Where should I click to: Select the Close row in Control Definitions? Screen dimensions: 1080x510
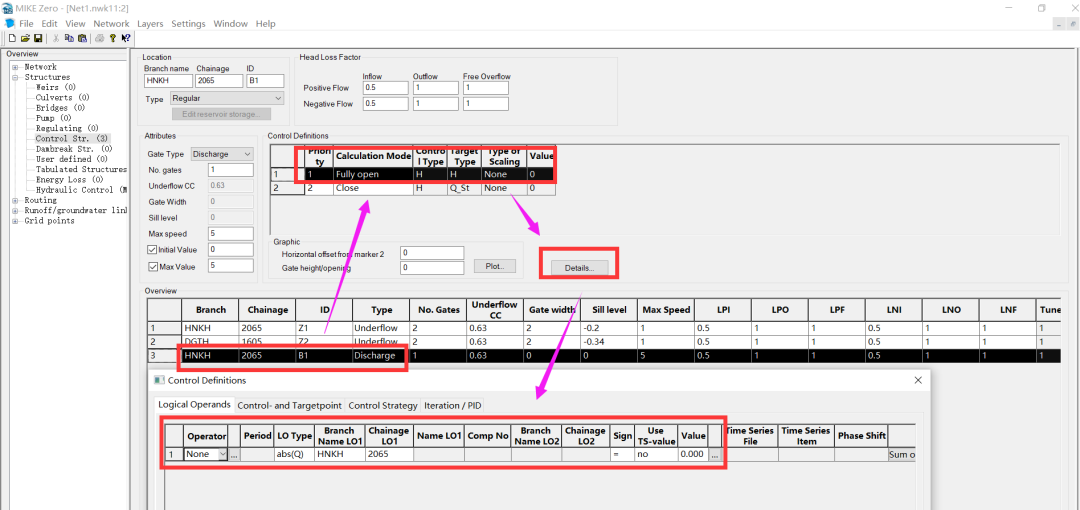(x=413, y=188)
